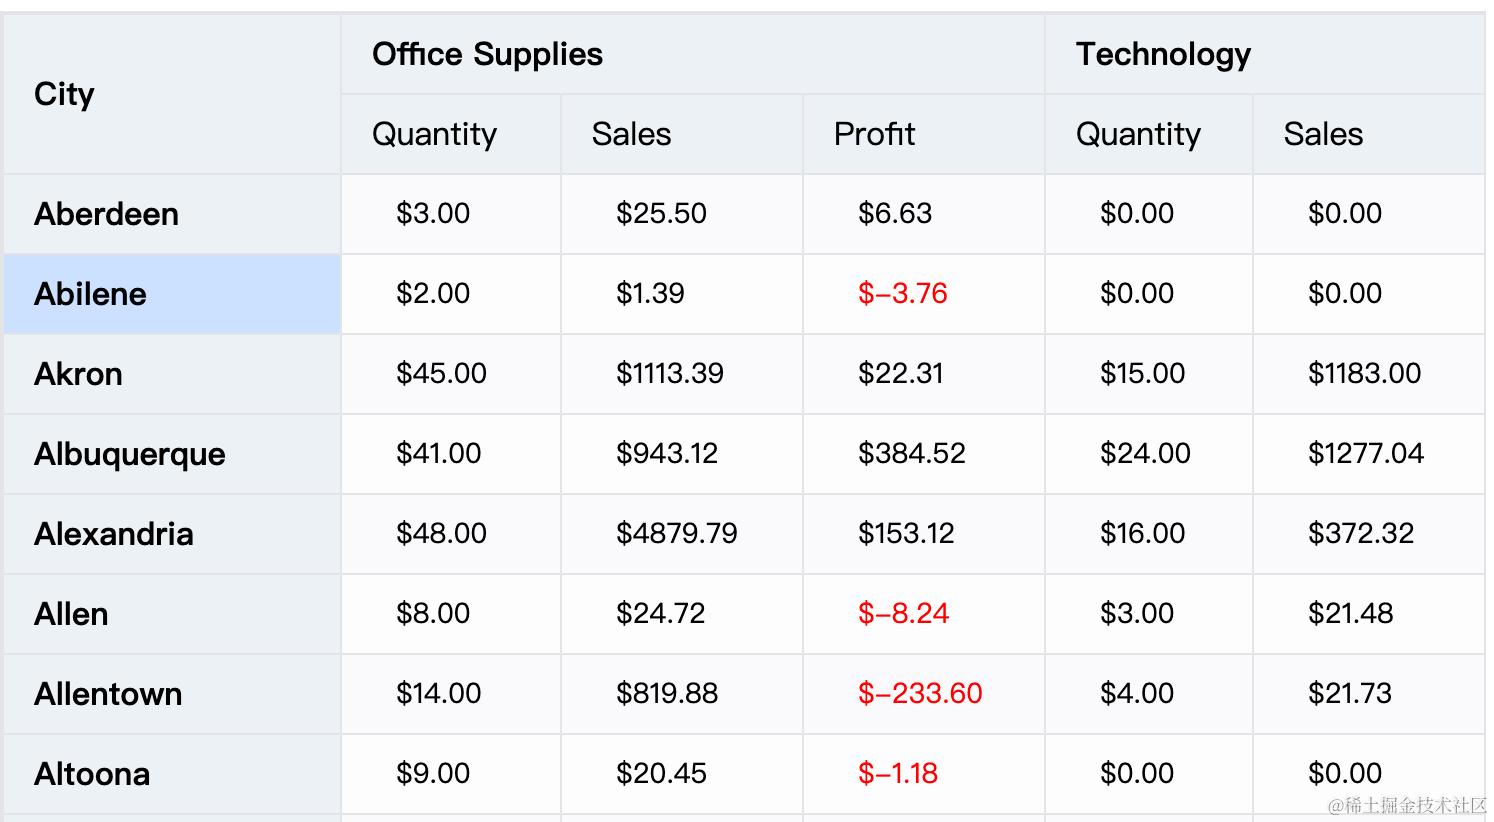The width and height of the screenshot is (1494, 822).
Task: Click Quantity header under Technology
Action: tap(1138, 134)
